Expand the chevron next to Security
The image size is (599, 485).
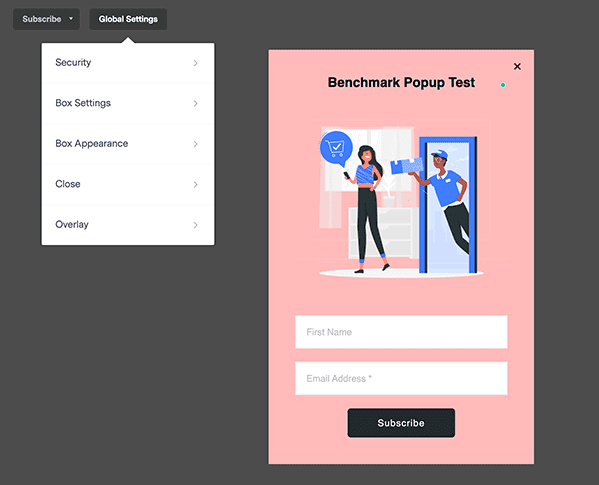(x=196, y=63)
